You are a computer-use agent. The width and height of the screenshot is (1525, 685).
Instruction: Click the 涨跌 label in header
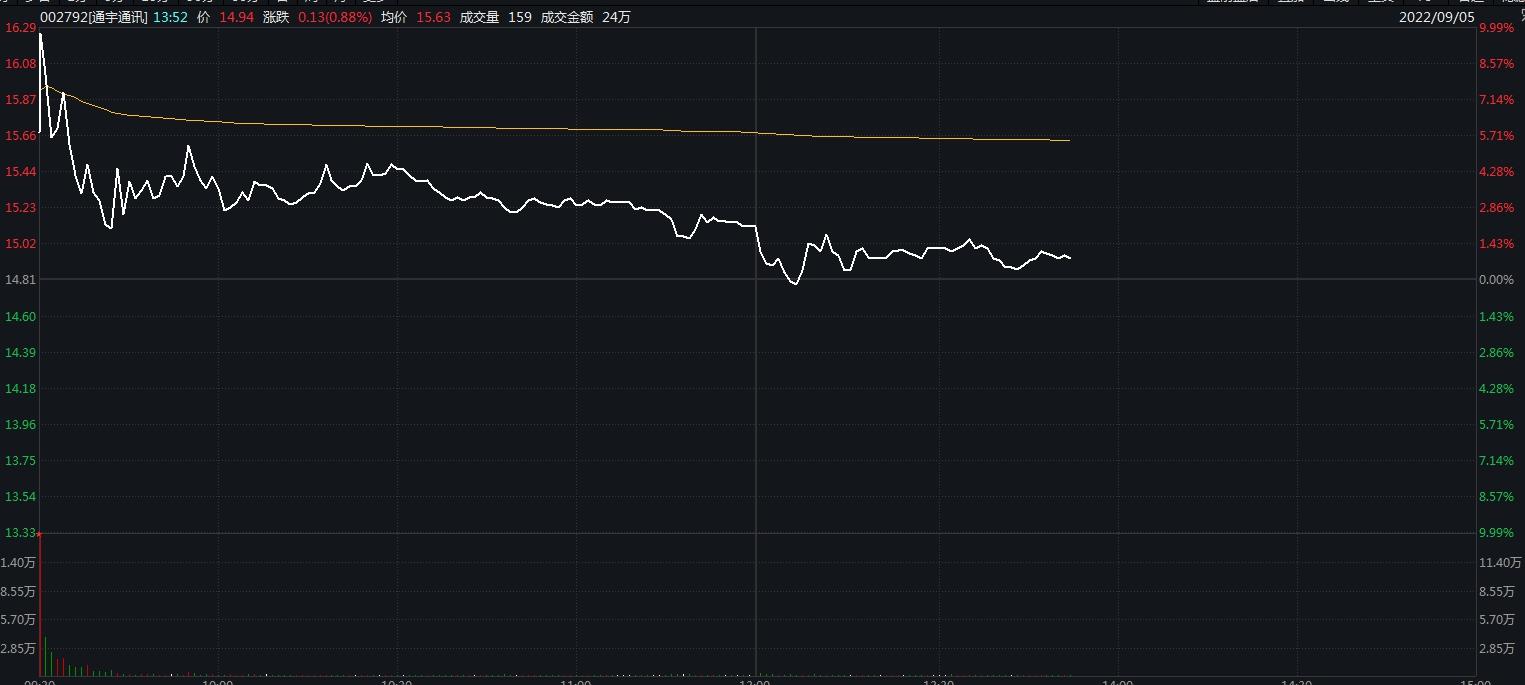coord(276,17)
